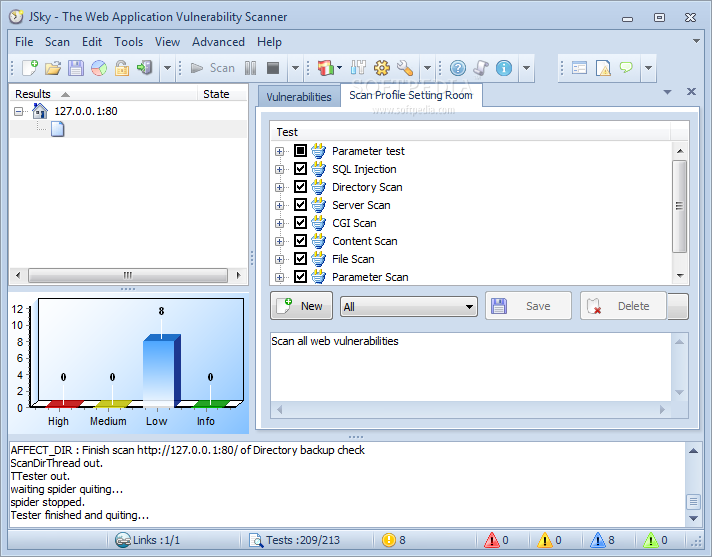Open the Tools menu
This screenshot has height=557, width=712.
click(x=129, y=42)
